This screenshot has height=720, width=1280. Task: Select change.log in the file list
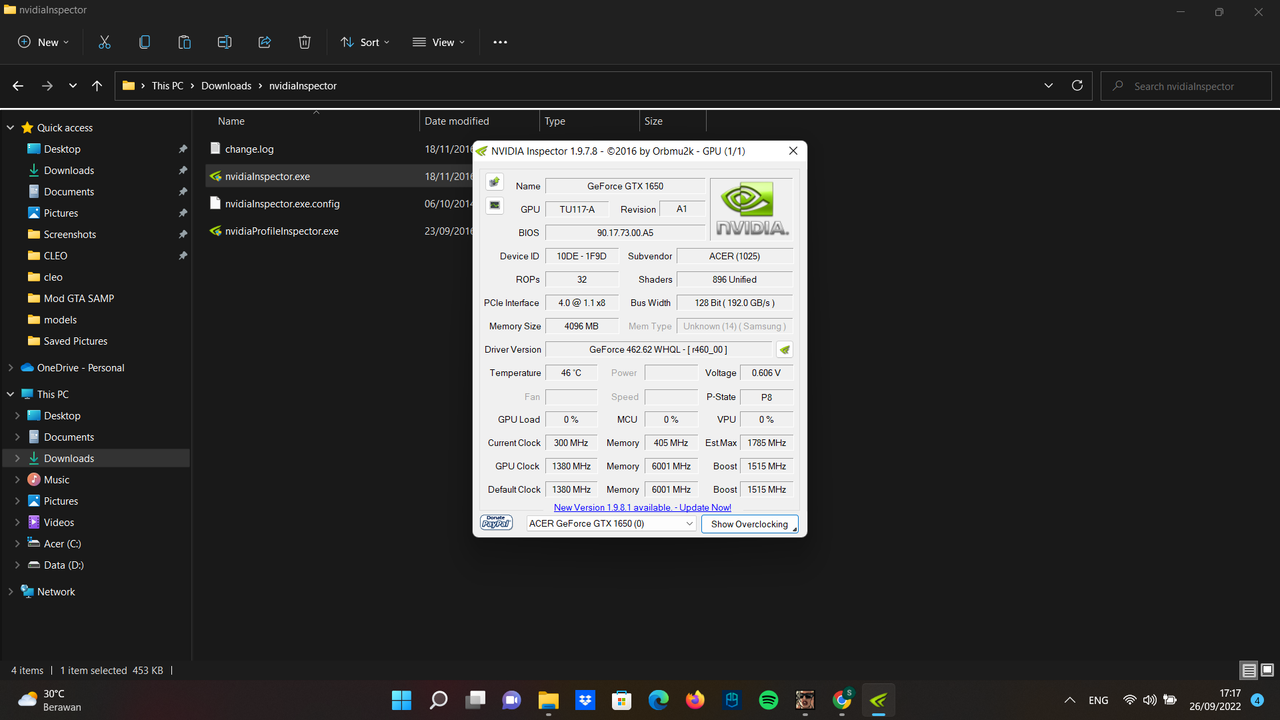tap(249, 149)
